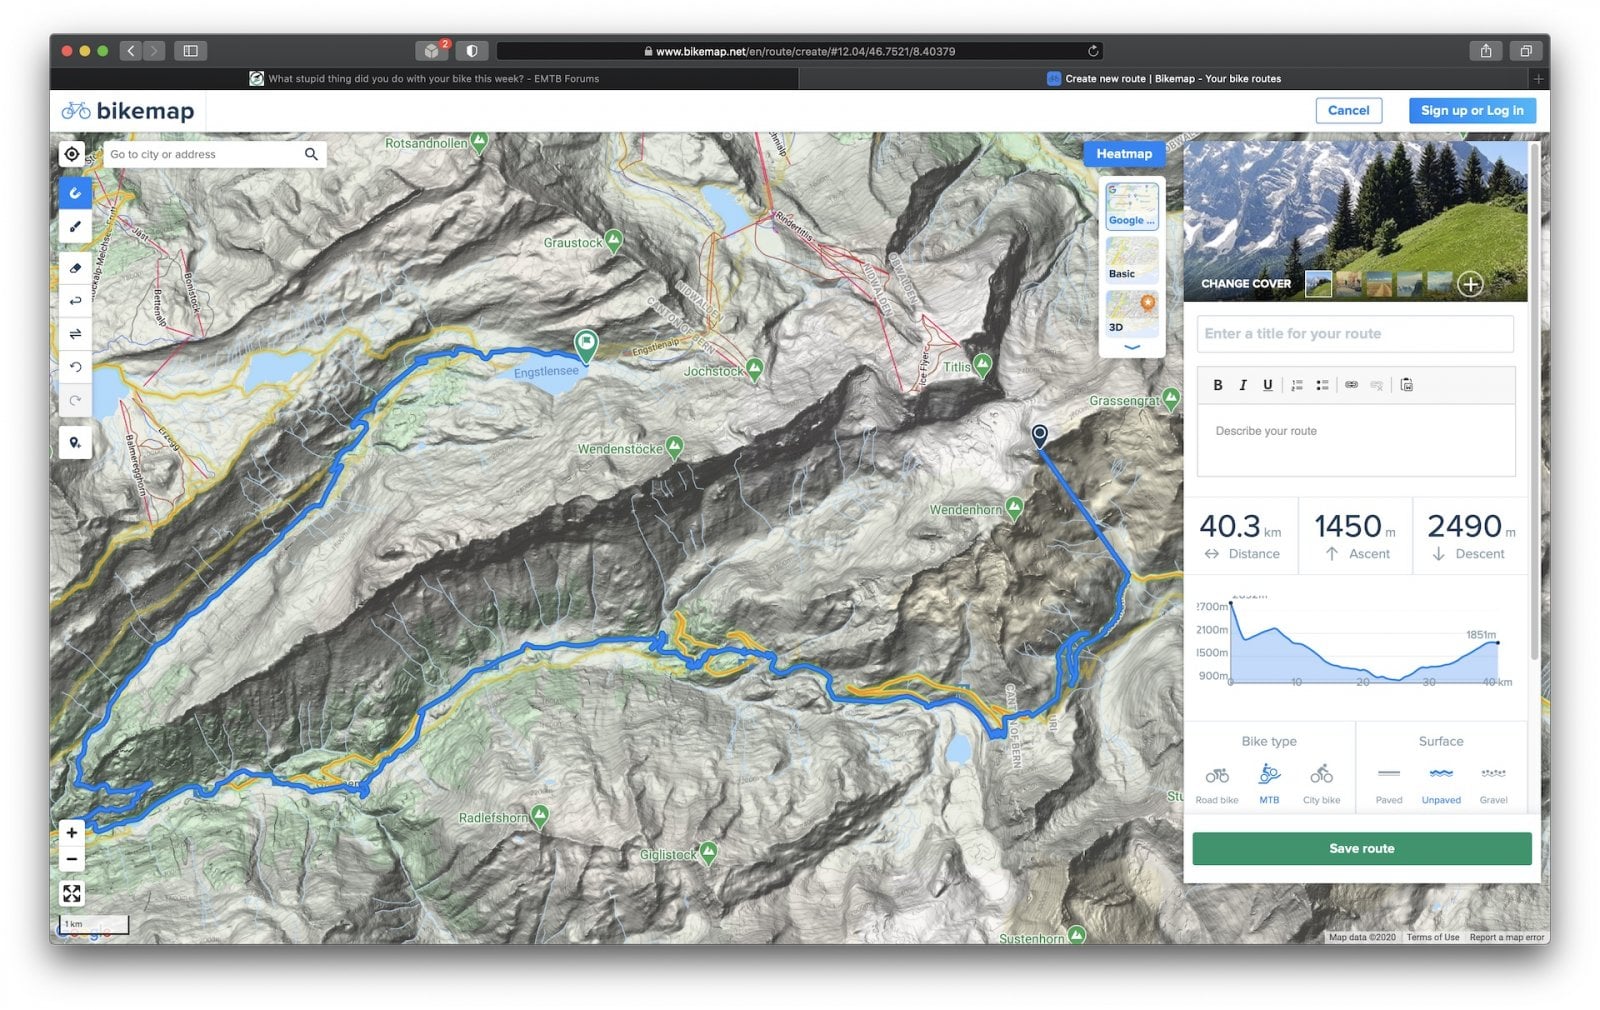The width and height of the screenshot is (1600, 1010).
Task: Click the search magnifier icon
Action: click(311, 154)
